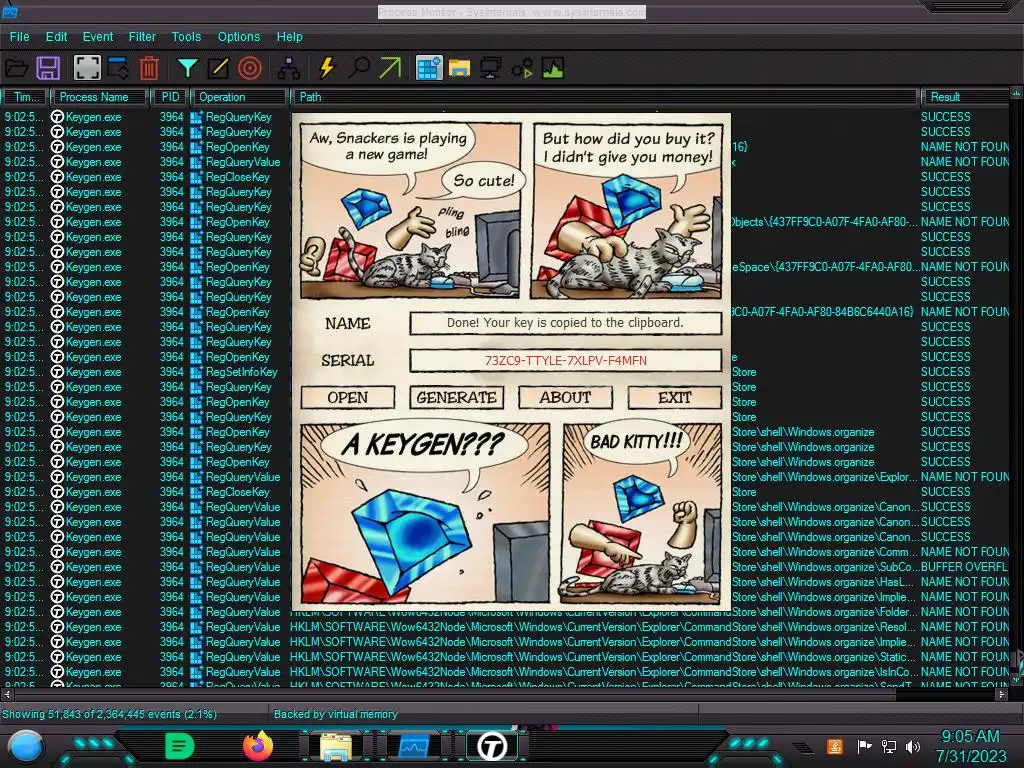
Task: Click the GENERATE button in keygen
Action: (456, 397)
